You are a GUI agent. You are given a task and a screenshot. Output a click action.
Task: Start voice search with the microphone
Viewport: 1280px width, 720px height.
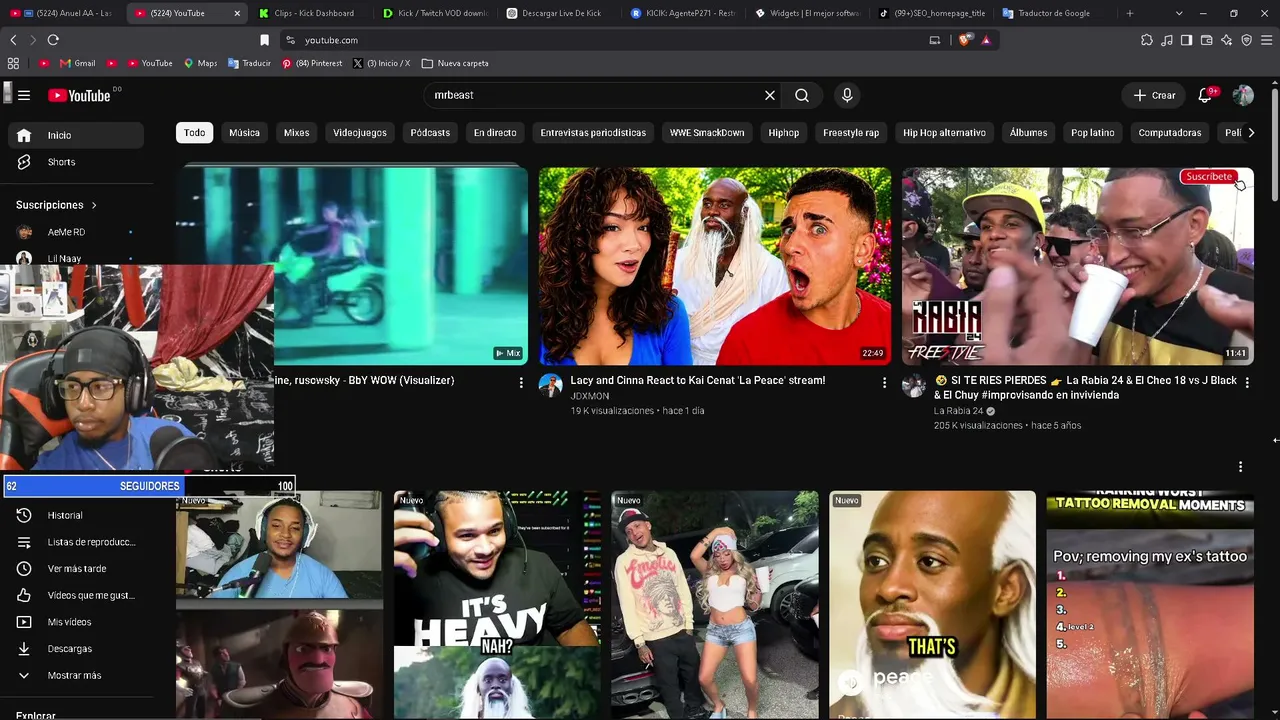point(847,95)
